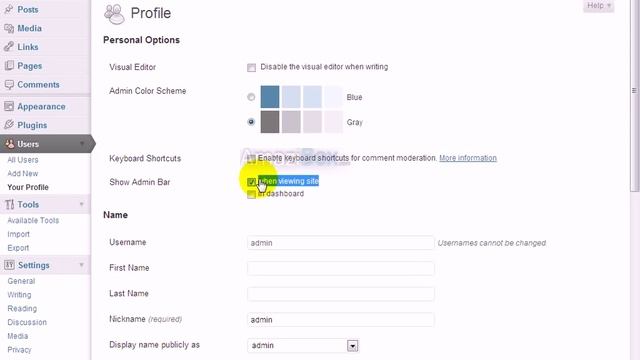This screenshot has width=640, height=360.
Task: Click the Nickname field
Action: (340, 320)
